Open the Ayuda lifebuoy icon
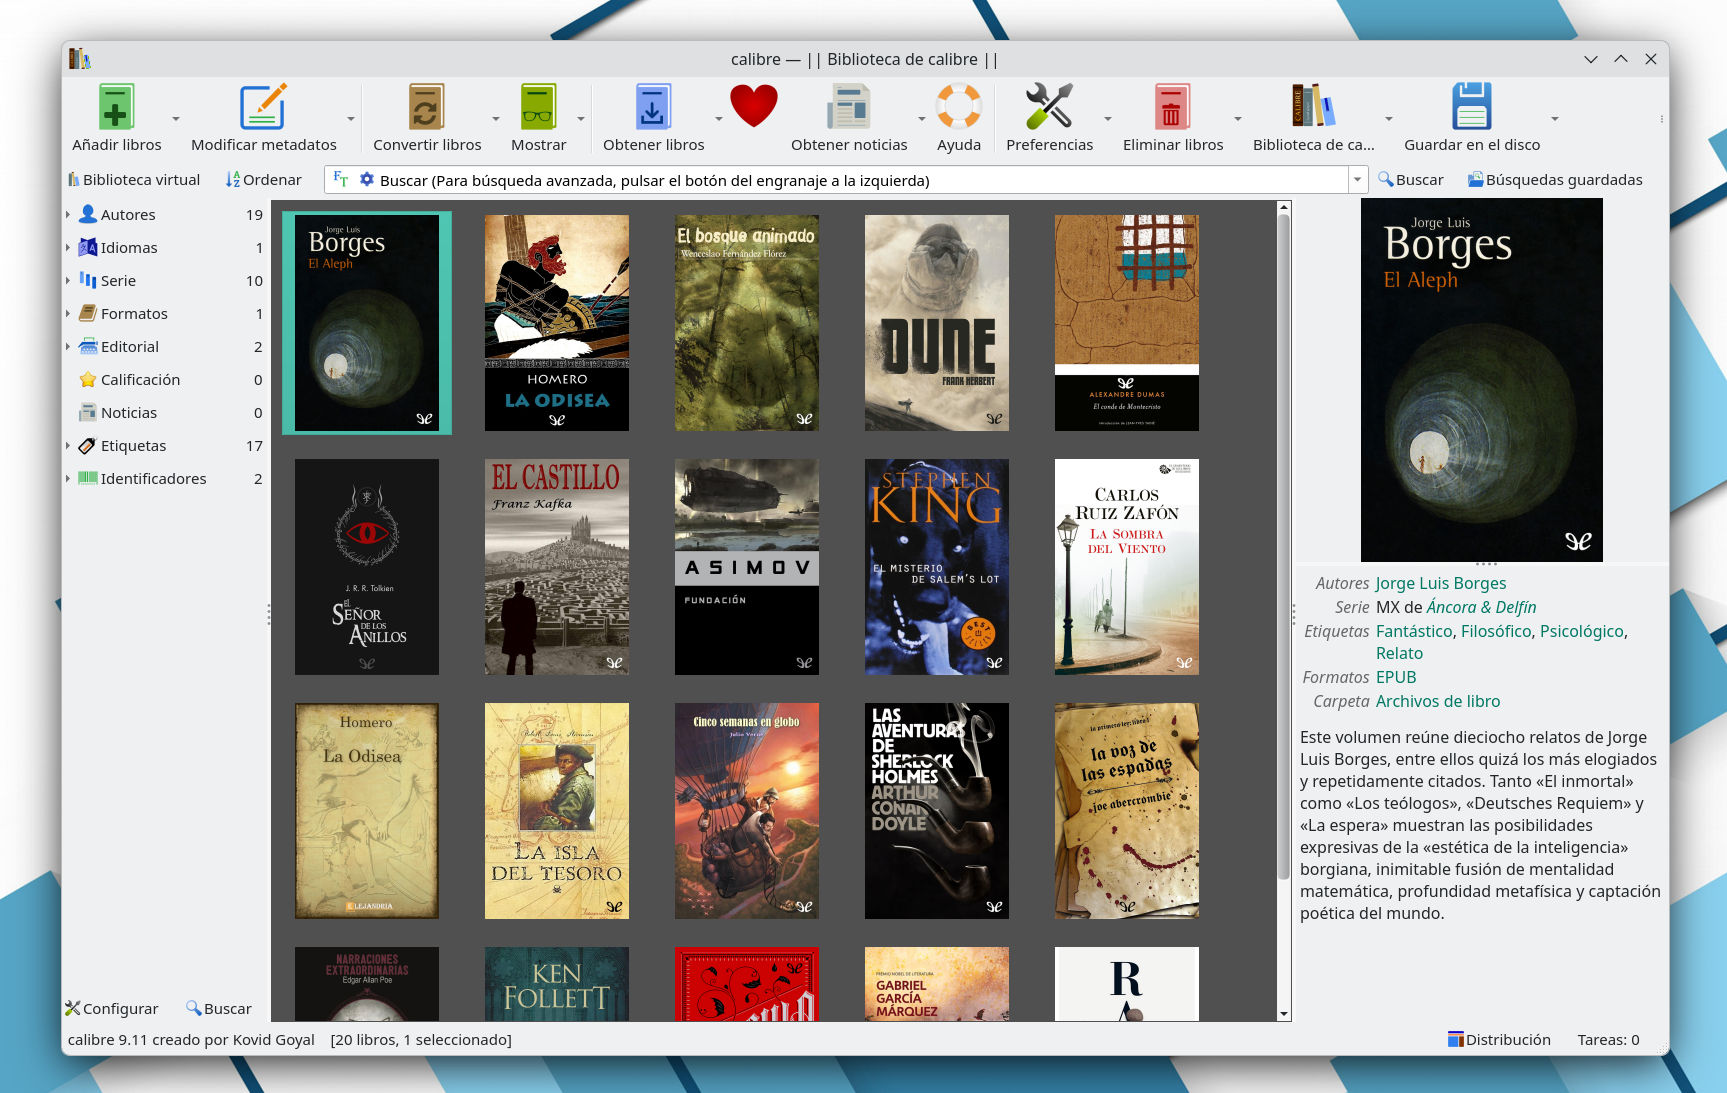Viewport: 1727px width, 1093px height. click(958, 107)
